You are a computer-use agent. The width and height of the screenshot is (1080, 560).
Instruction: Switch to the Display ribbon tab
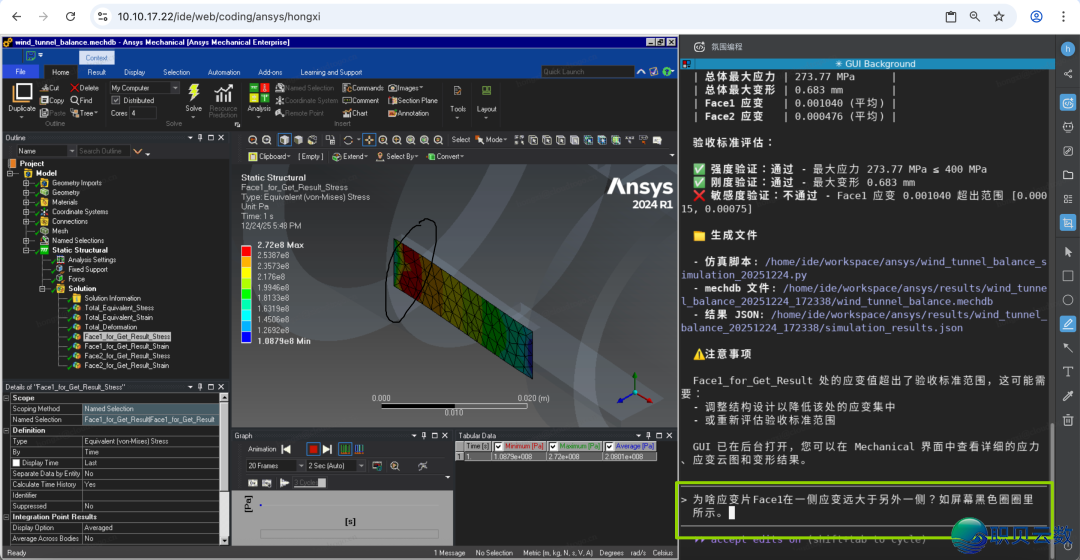tap(134, 72)
